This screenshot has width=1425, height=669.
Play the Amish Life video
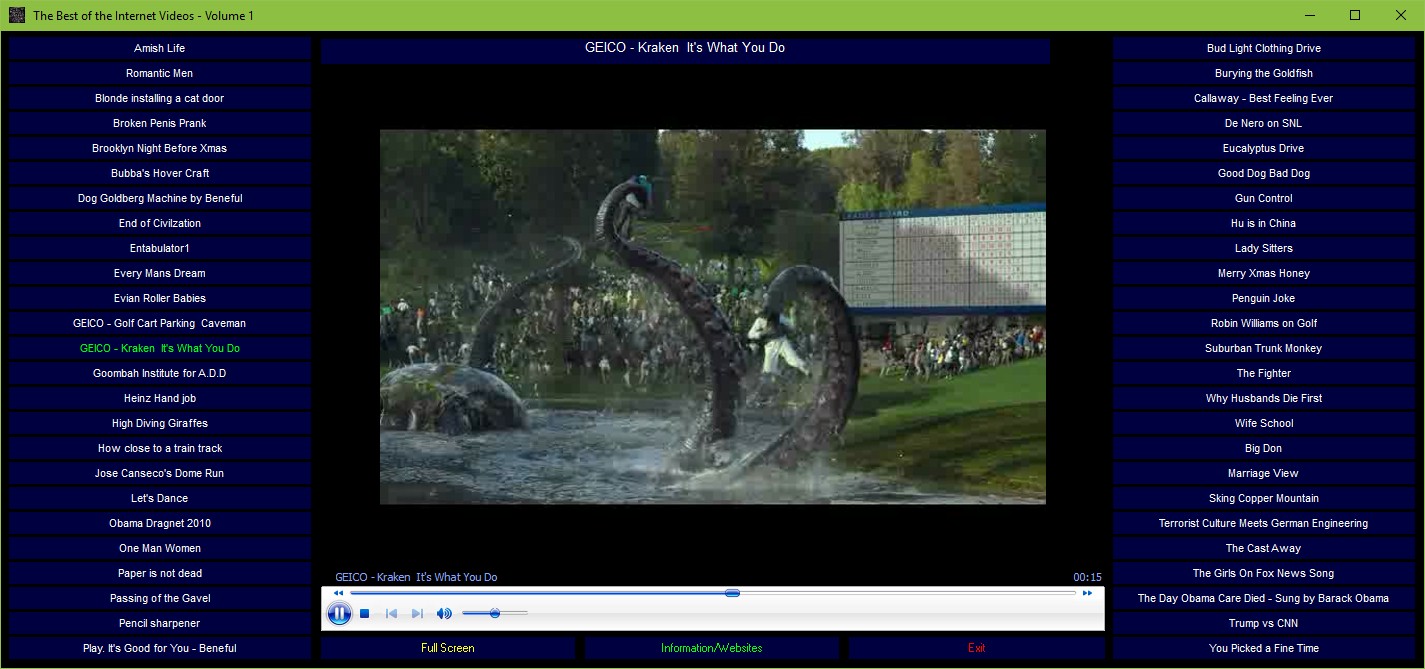pyautogui.click(x=160, y=48)
